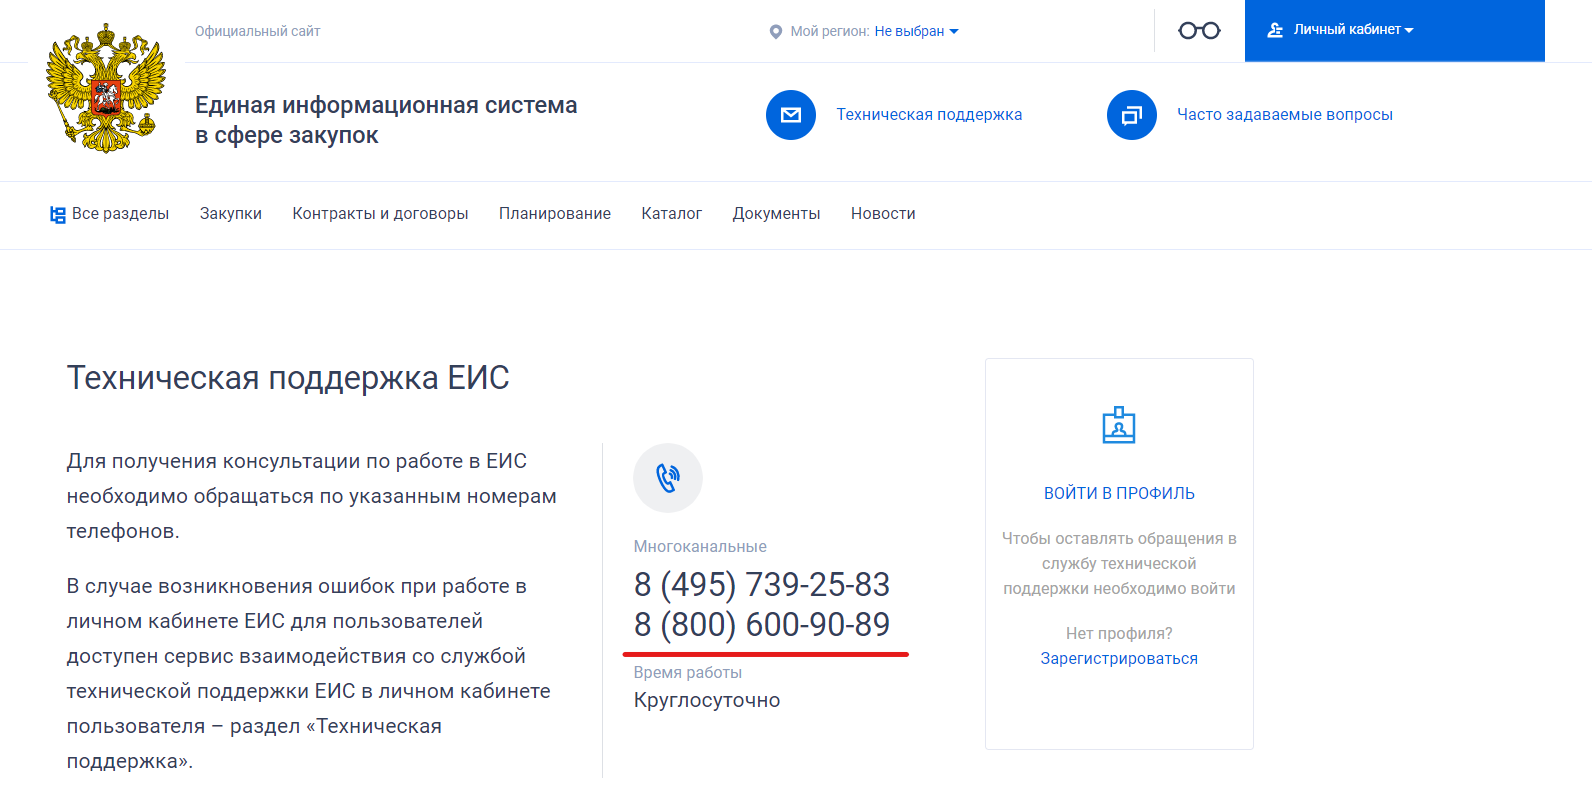
Task: Expand the Личный кабинет dropdown
Action: pos(1354,30)
